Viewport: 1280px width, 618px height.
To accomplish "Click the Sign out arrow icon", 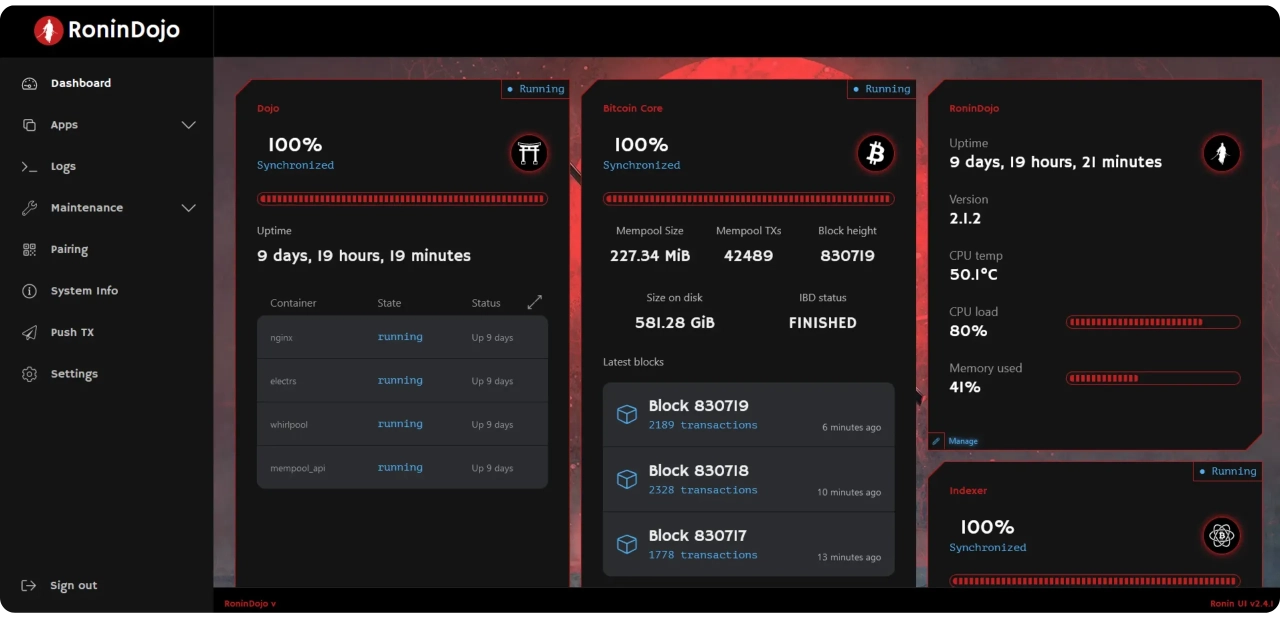I will click(x=30, y=586).
